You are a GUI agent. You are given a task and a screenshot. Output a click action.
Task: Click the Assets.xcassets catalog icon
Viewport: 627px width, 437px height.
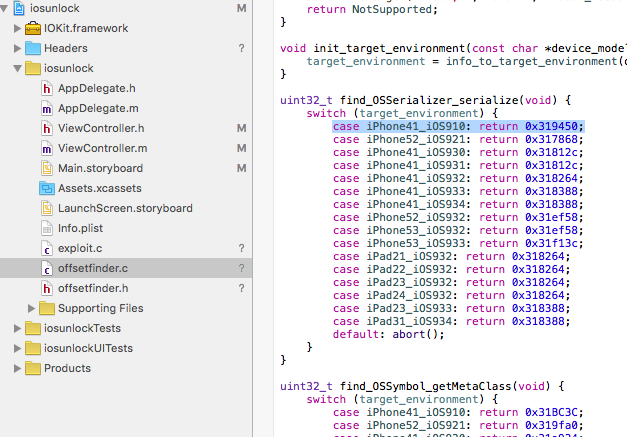47,188
